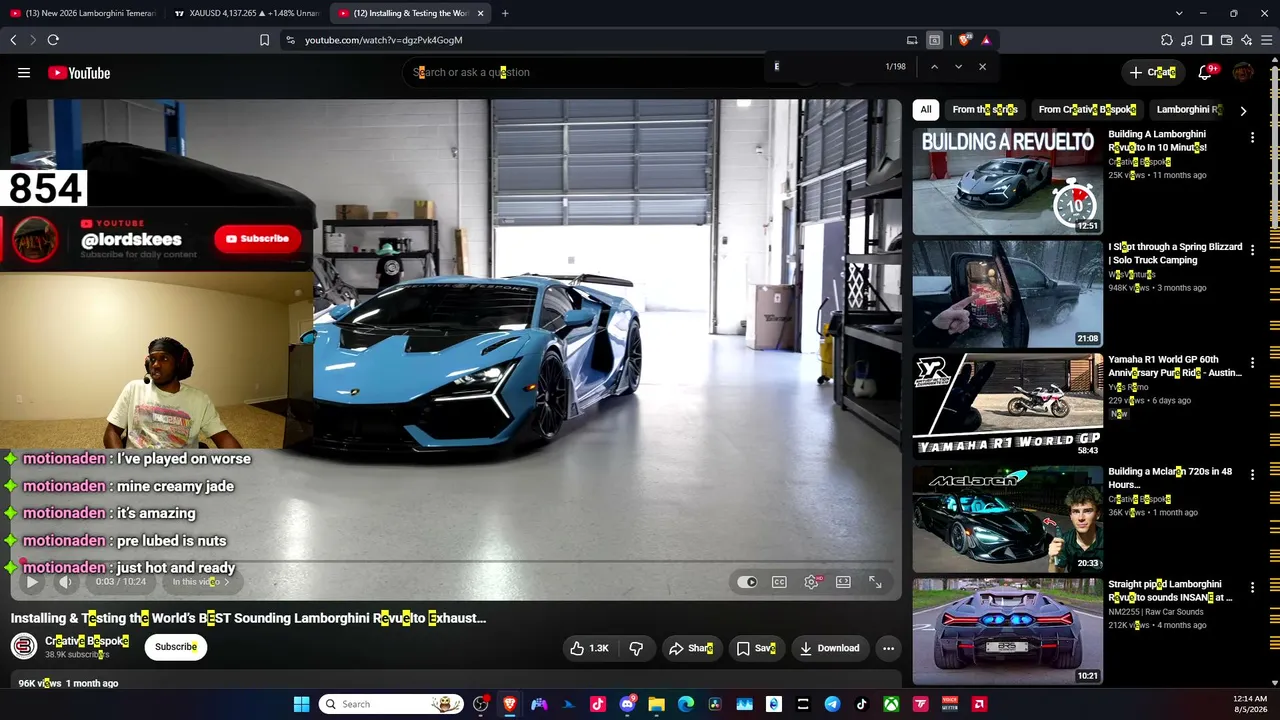Open Brave Rewards triangle icon
The image size is (1280, 720).
(986, 40)
